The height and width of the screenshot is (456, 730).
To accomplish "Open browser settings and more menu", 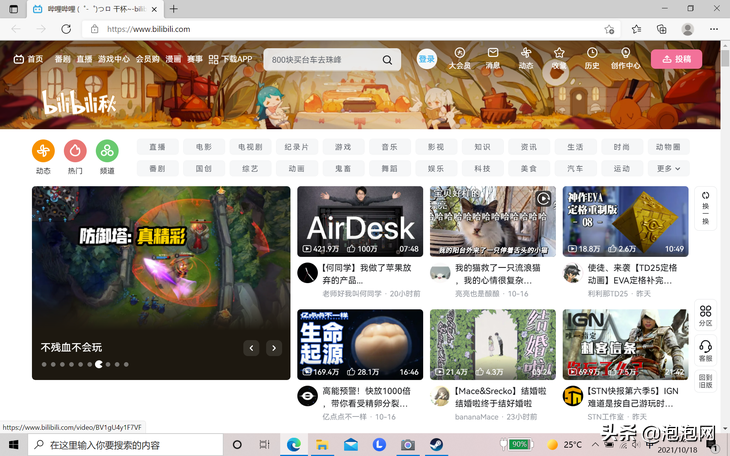I will click(x=714, y=29).
